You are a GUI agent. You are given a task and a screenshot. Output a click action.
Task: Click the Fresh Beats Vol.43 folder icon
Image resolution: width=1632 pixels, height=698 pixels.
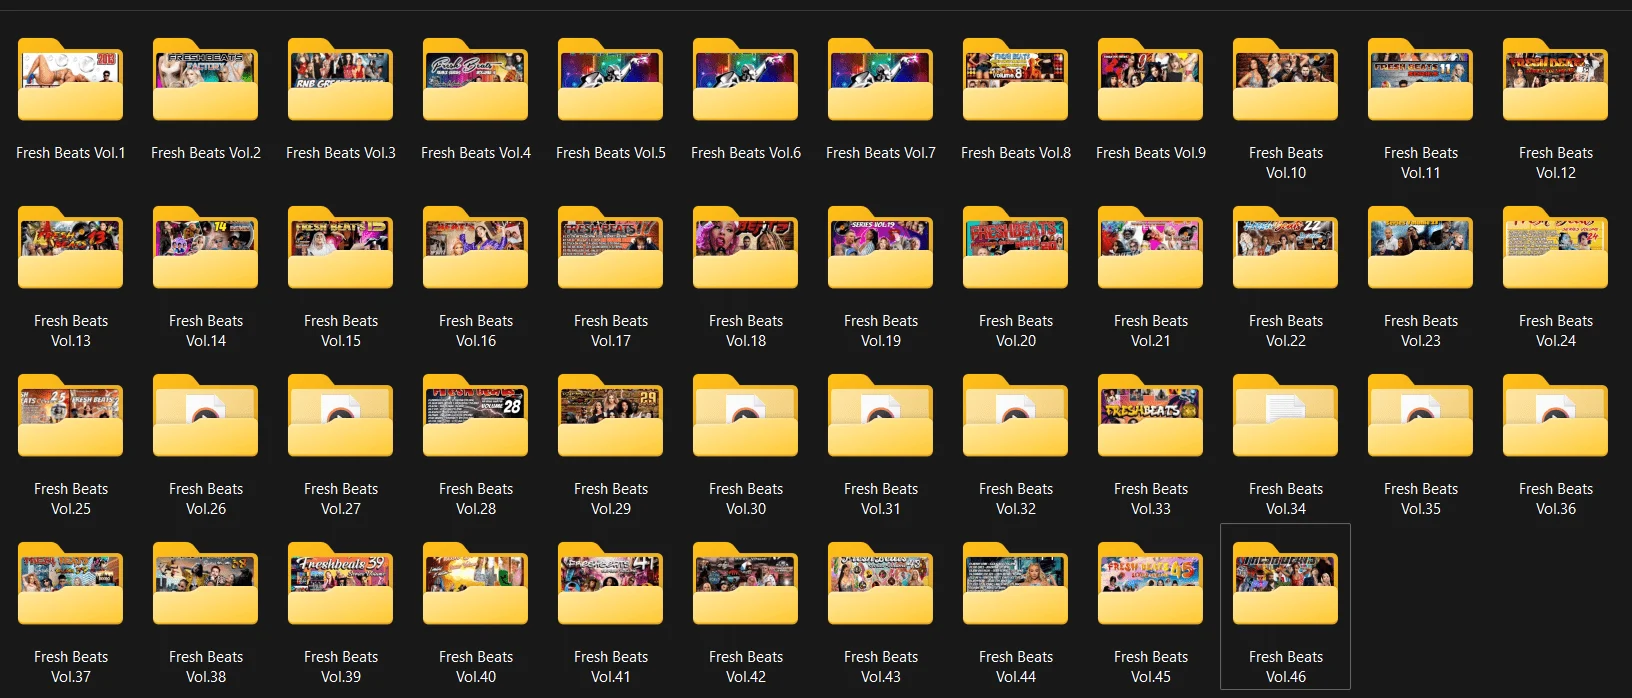[881, 584]
